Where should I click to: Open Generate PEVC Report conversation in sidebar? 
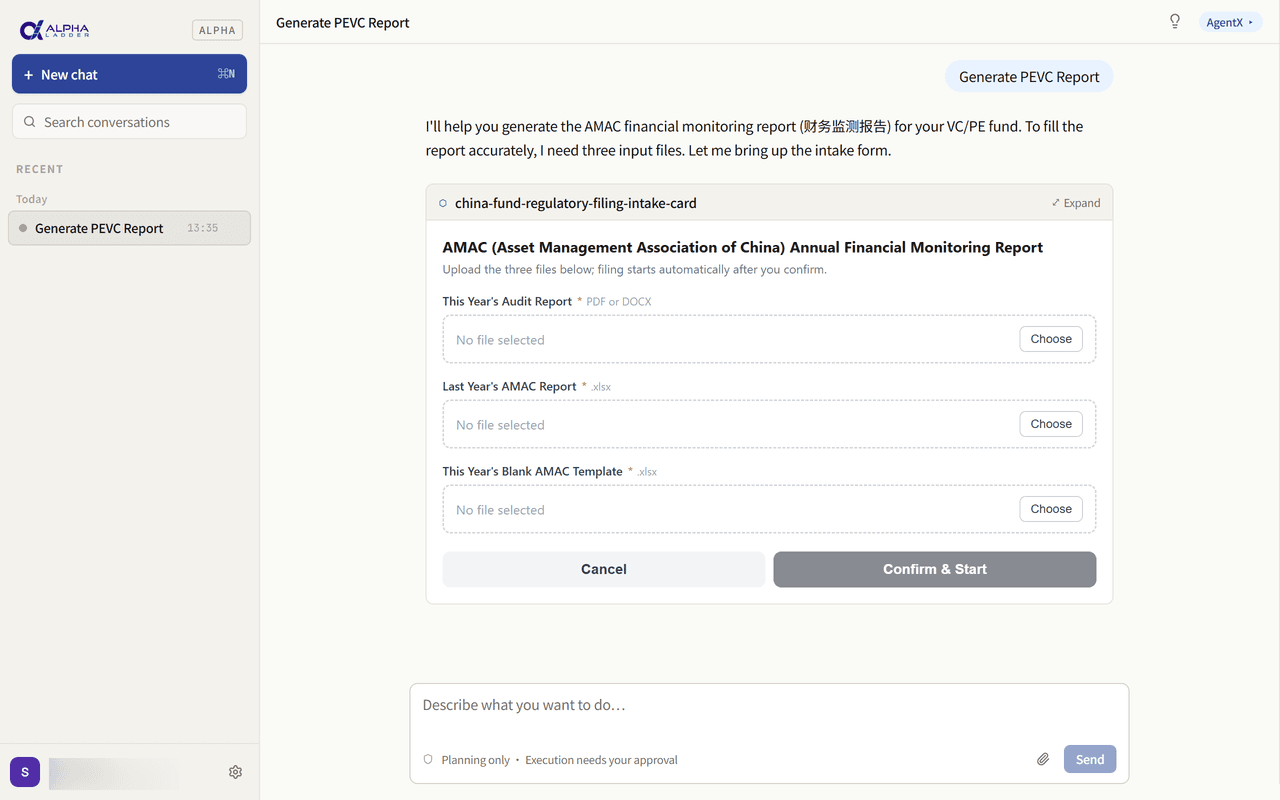[x=129, y=228]
